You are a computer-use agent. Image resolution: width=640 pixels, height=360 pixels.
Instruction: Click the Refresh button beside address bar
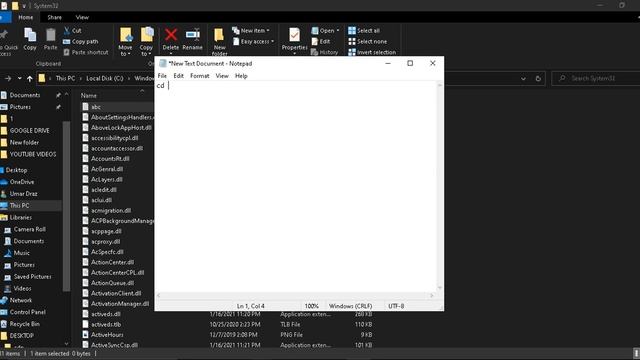click(538, 78)
